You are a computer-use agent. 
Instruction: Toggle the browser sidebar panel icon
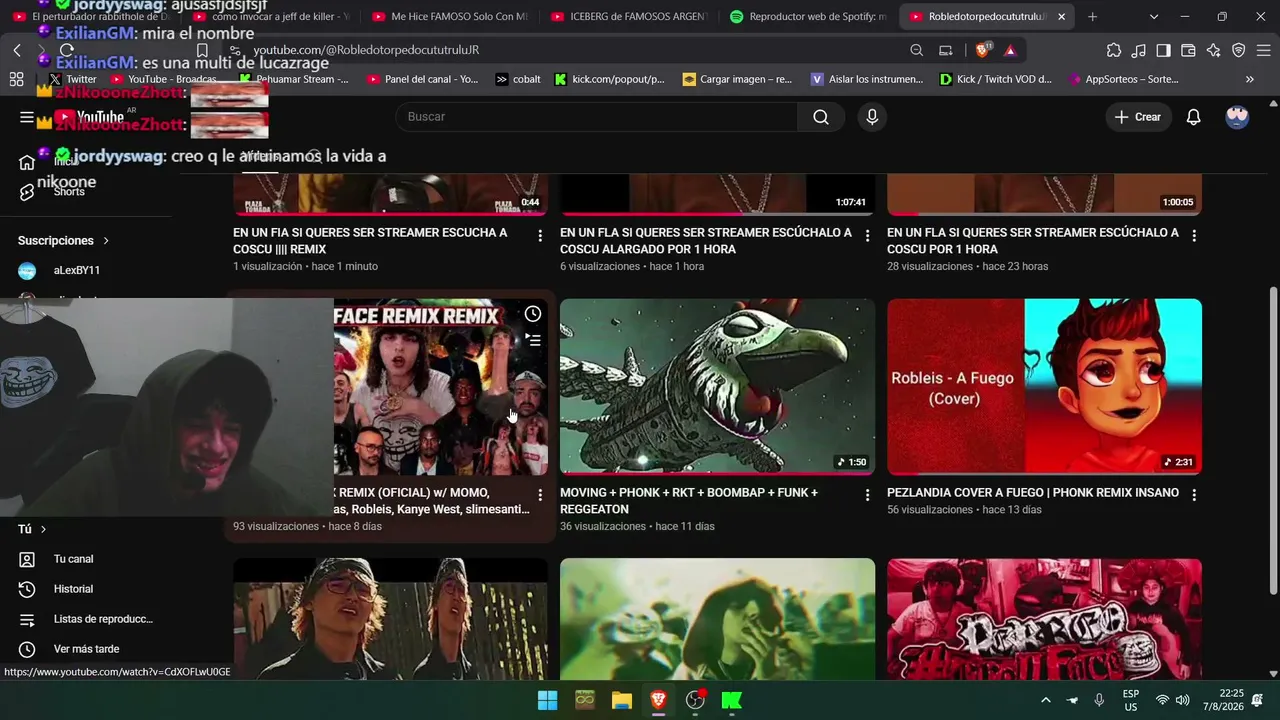1164,50
